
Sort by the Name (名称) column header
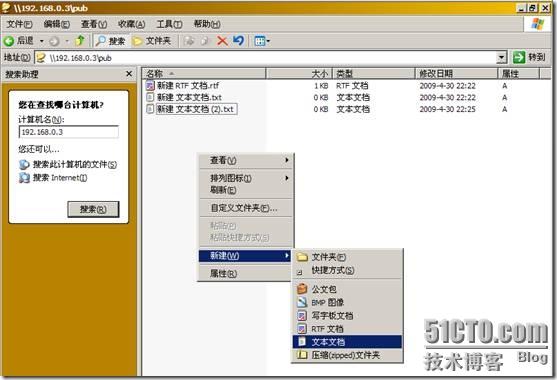click(204, 74)
